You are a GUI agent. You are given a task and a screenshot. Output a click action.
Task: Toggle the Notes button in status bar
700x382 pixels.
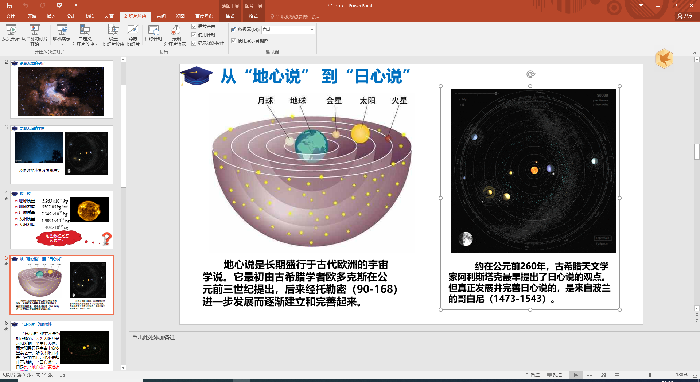533,375
